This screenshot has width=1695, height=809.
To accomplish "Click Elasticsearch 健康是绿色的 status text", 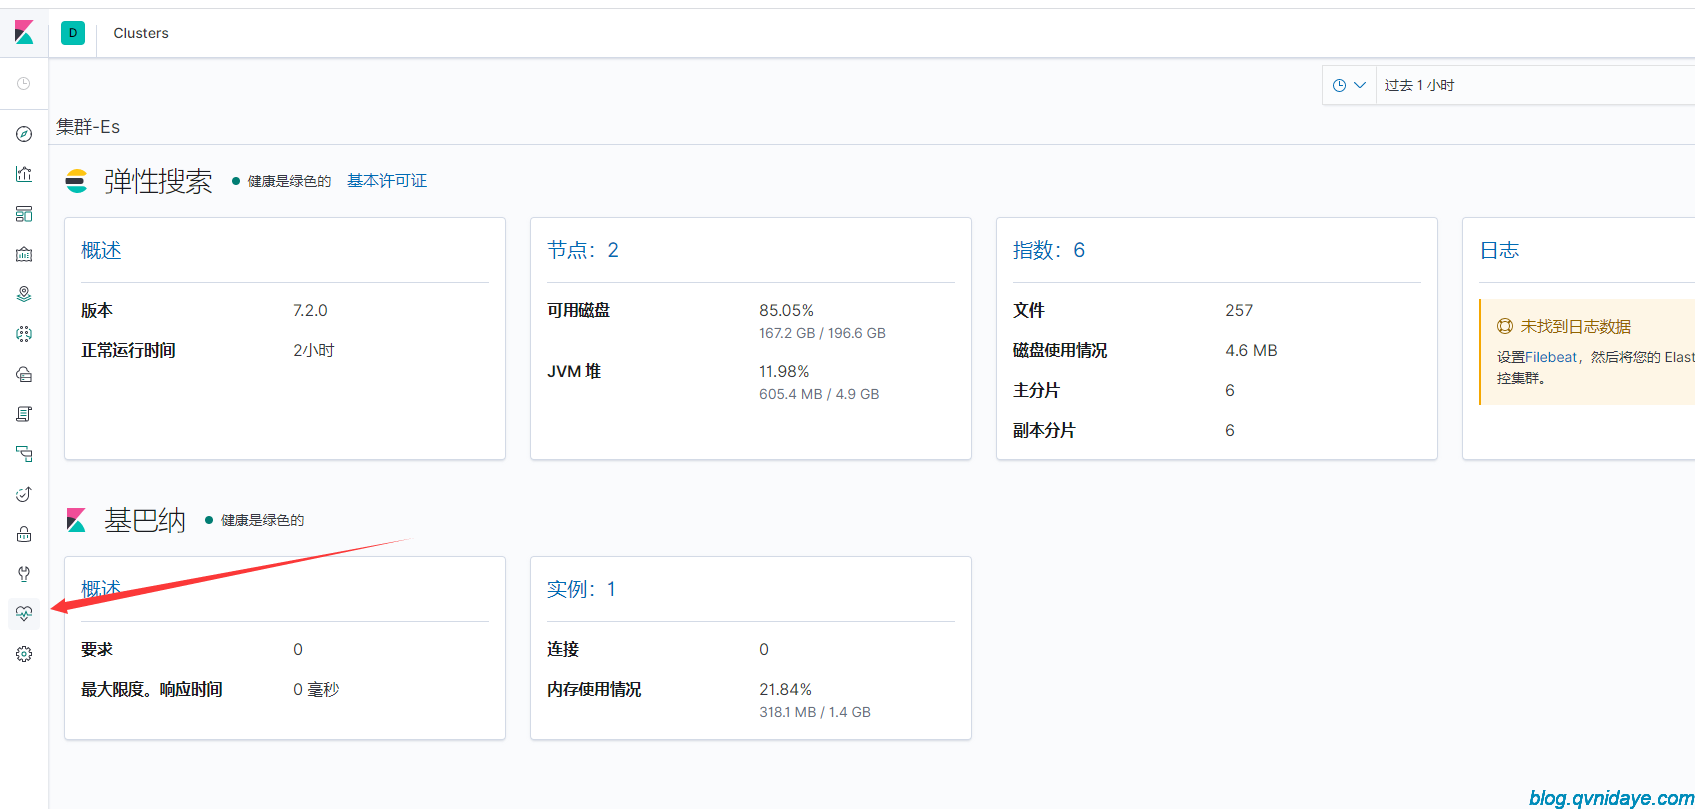I will 289,181.
